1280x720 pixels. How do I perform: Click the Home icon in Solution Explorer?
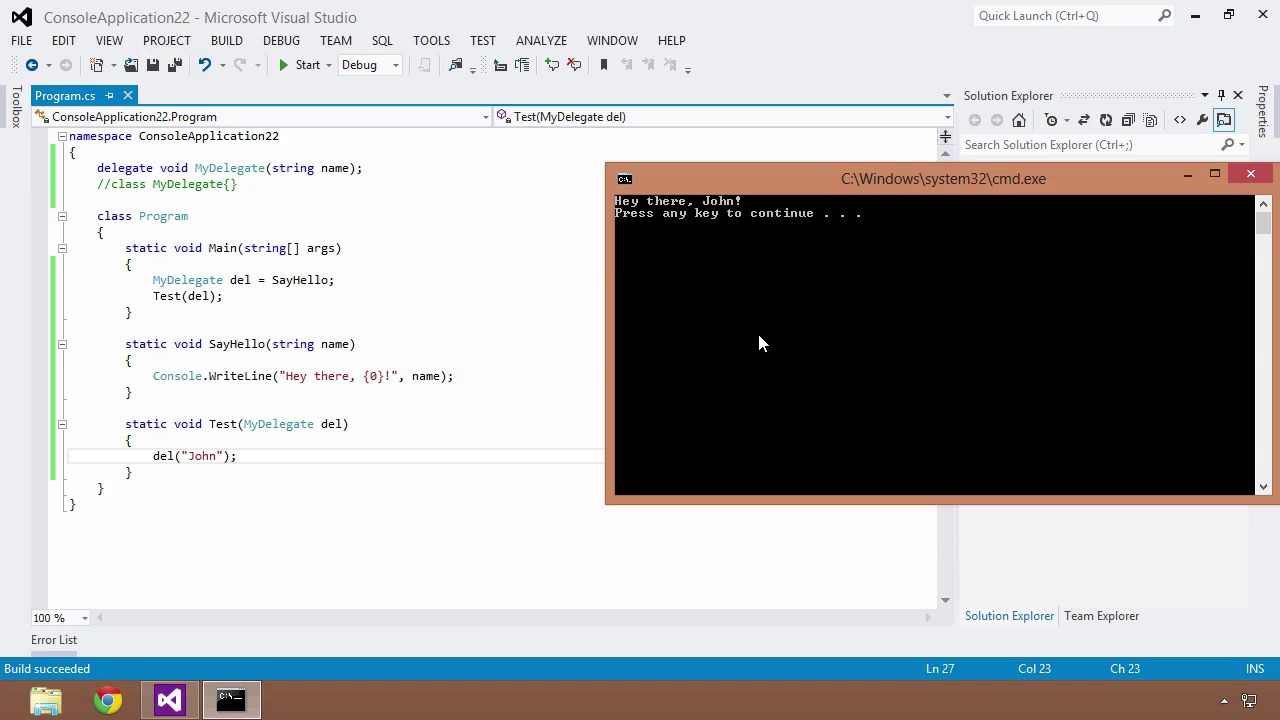(1018, 120)
